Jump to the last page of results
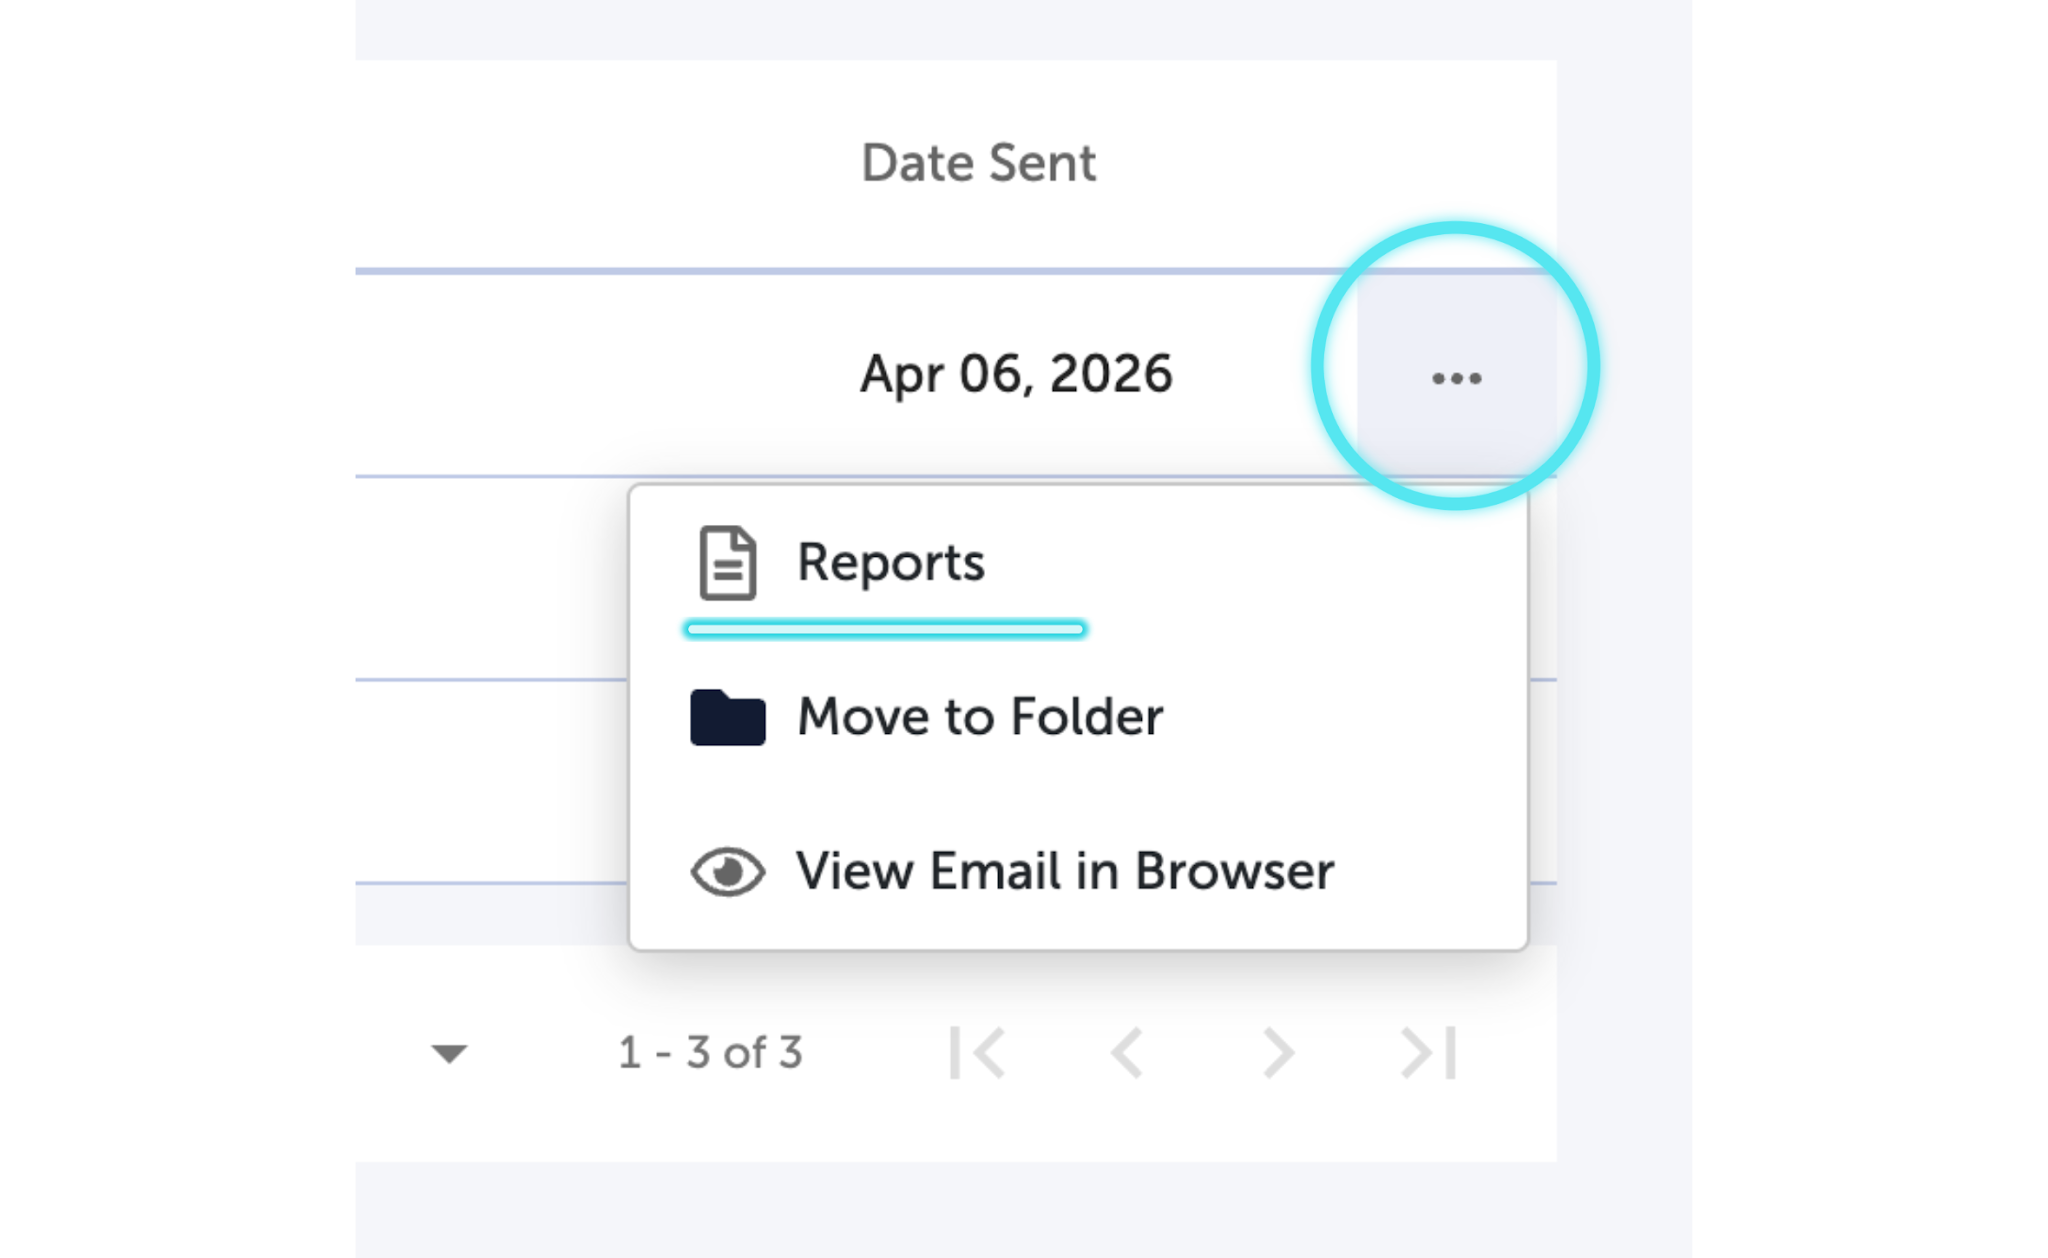The width and height of the screenshot is (2048, 1258). (1429, 1052)
